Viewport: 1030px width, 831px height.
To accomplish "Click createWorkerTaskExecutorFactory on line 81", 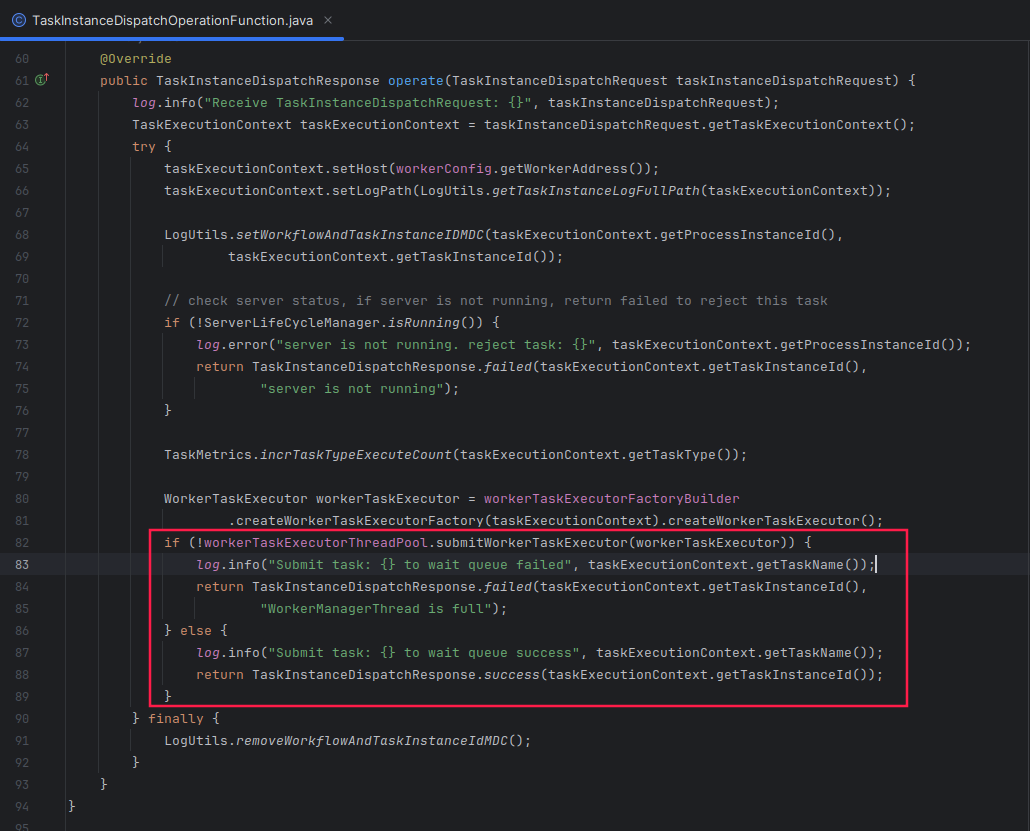I will click(x=360, y=520).
